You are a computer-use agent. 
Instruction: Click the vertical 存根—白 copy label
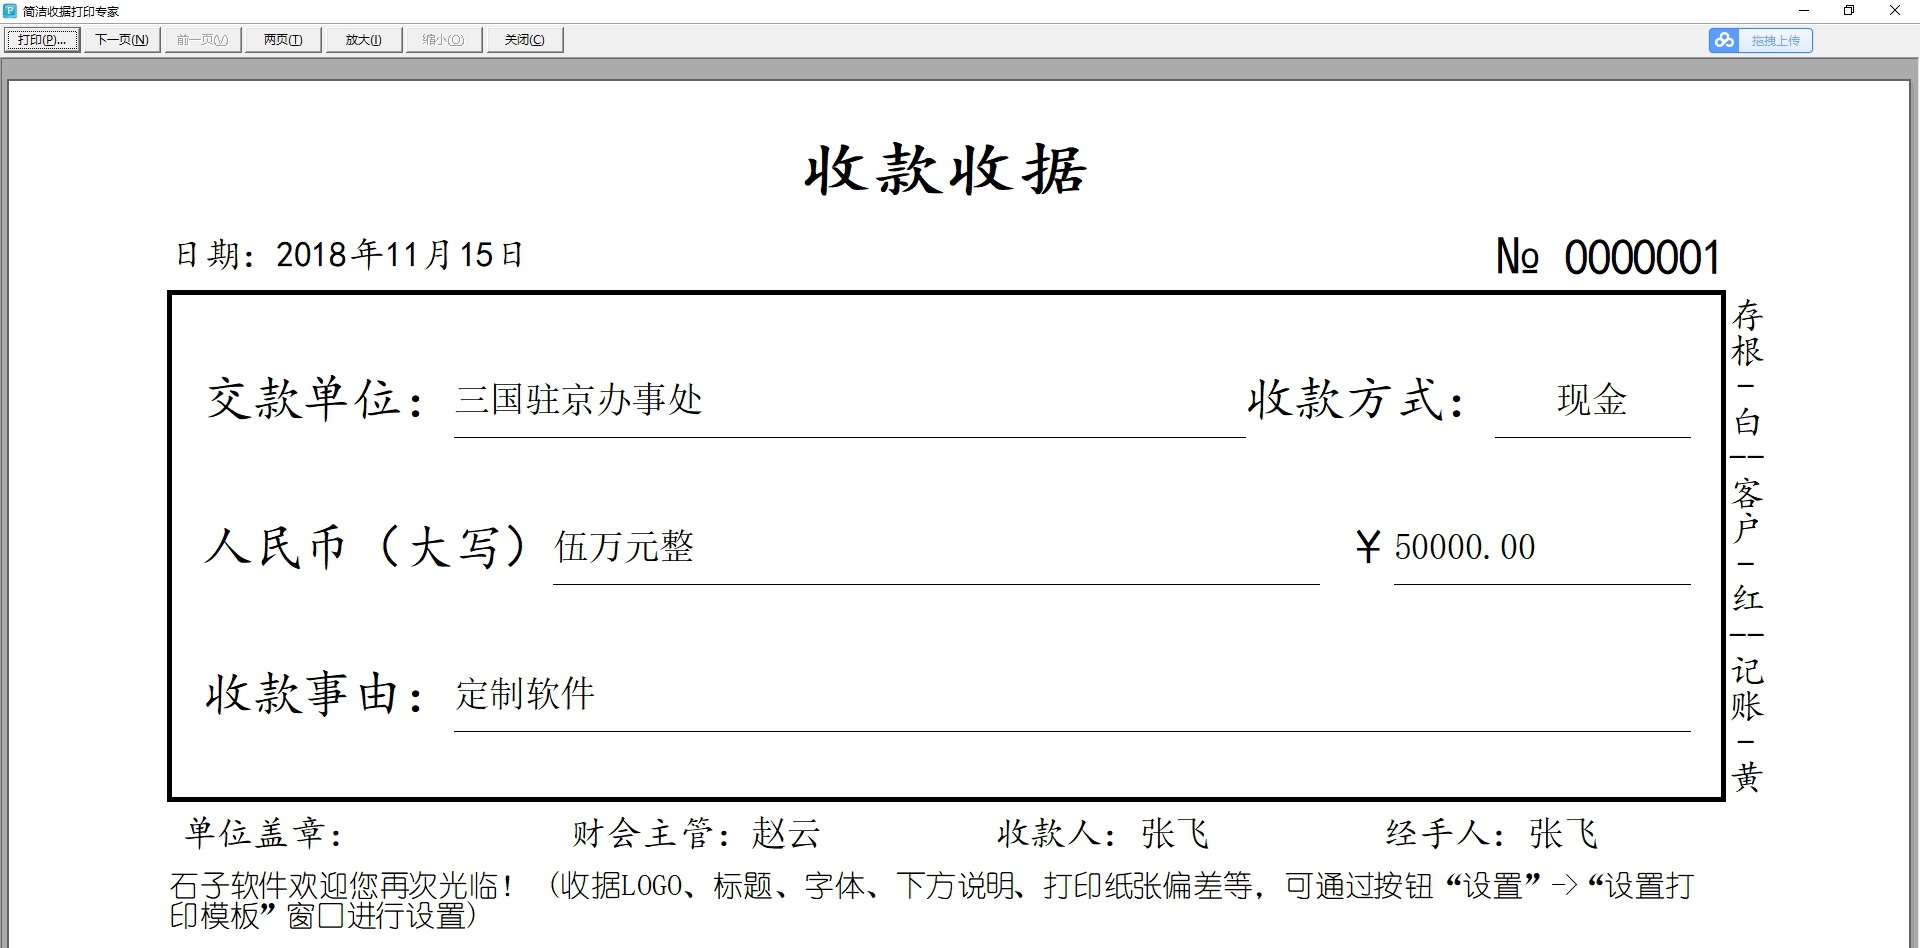[x=1747, y=369]
